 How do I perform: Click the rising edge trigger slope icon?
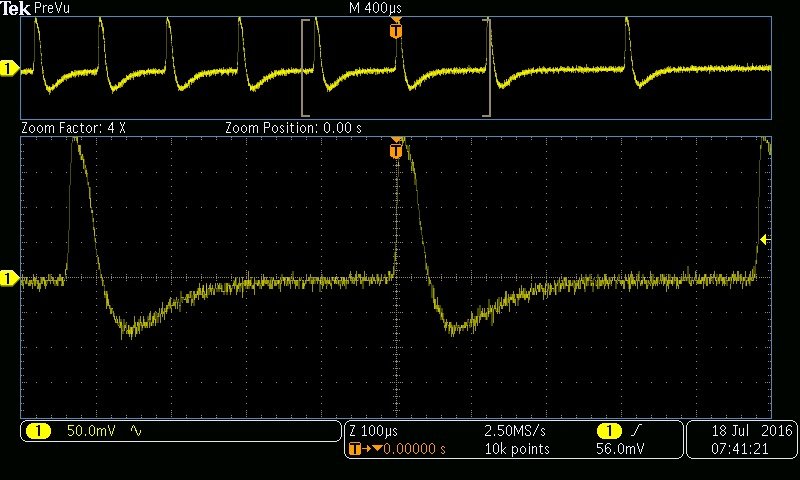click(636, 431)
